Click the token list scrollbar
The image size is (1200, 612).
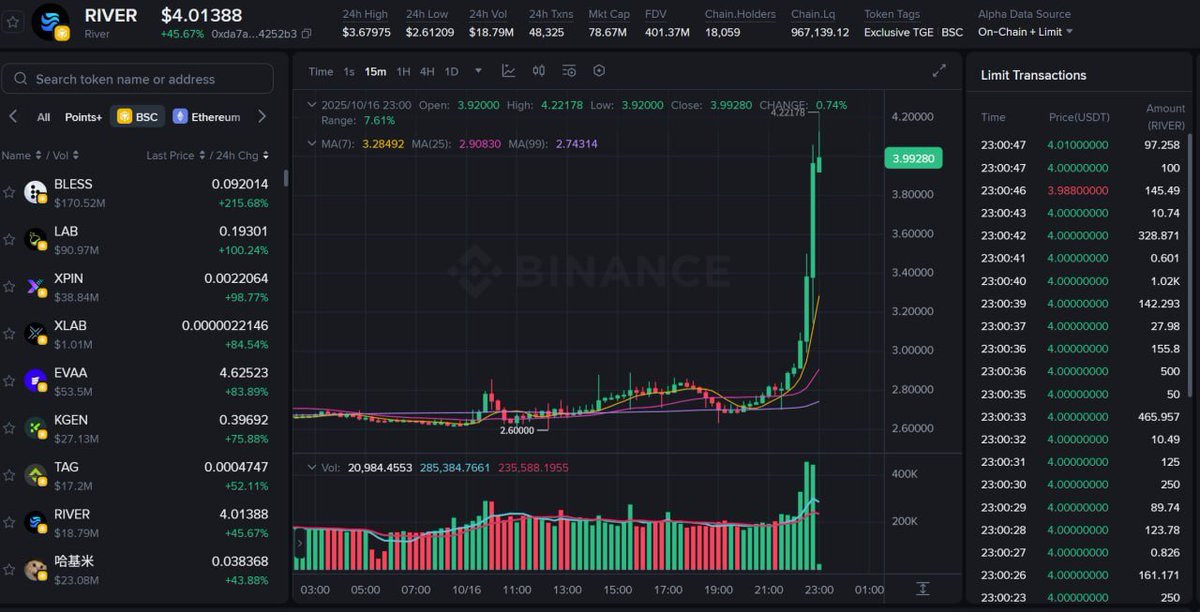click(286, 178)
